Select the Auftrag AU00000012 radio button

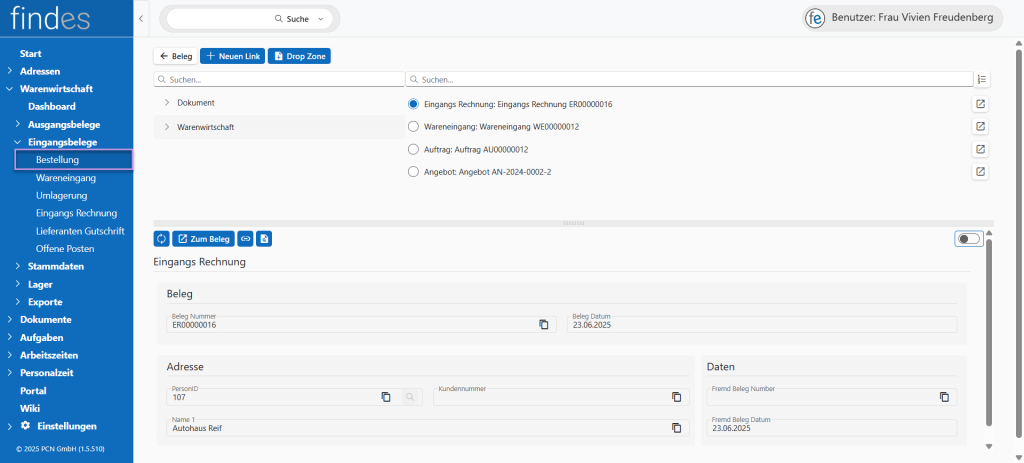(x=414, y=149)
